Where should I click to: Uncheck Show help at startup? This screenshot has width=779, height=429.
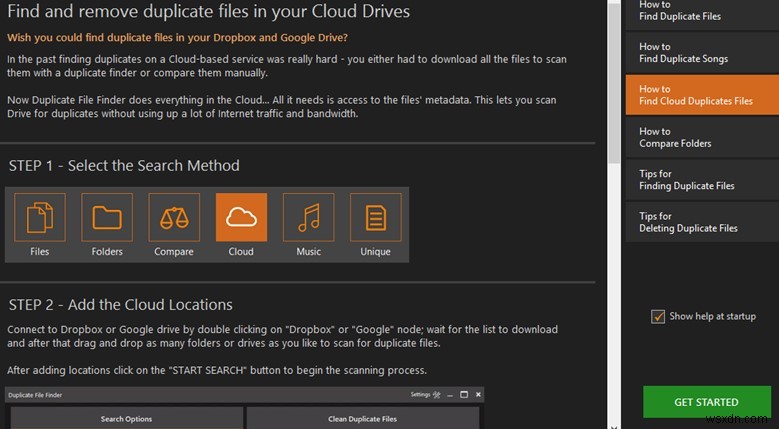point(658,317)
